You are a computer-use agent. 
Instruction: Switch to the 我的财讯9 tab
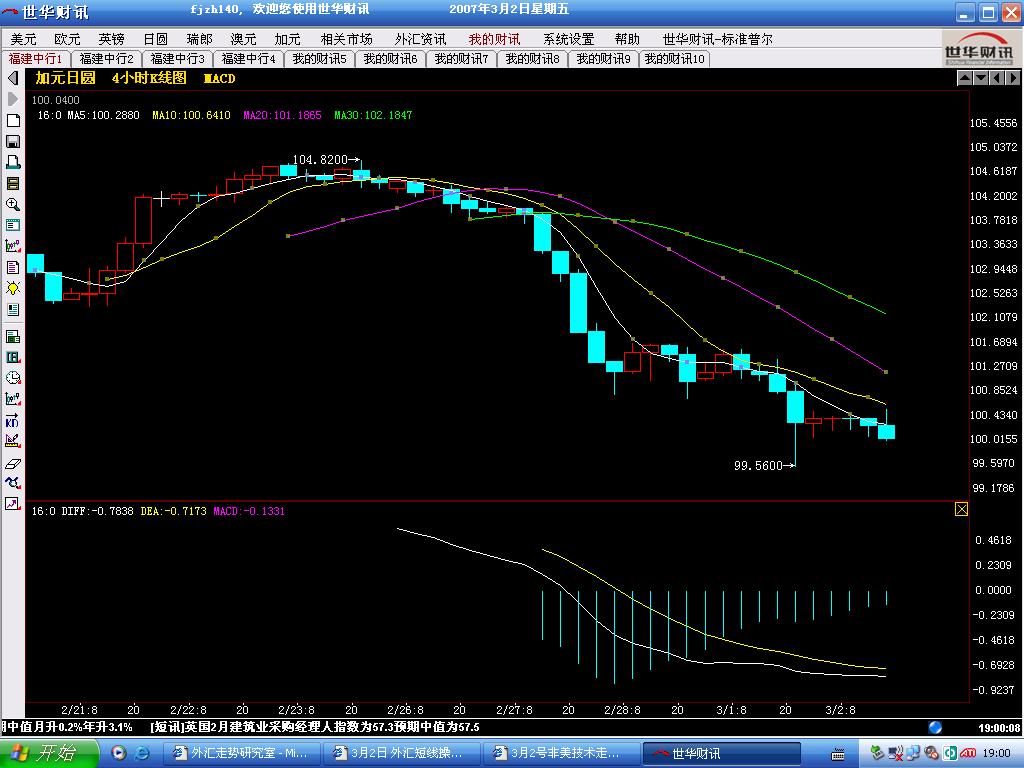(x=603, y=59)
